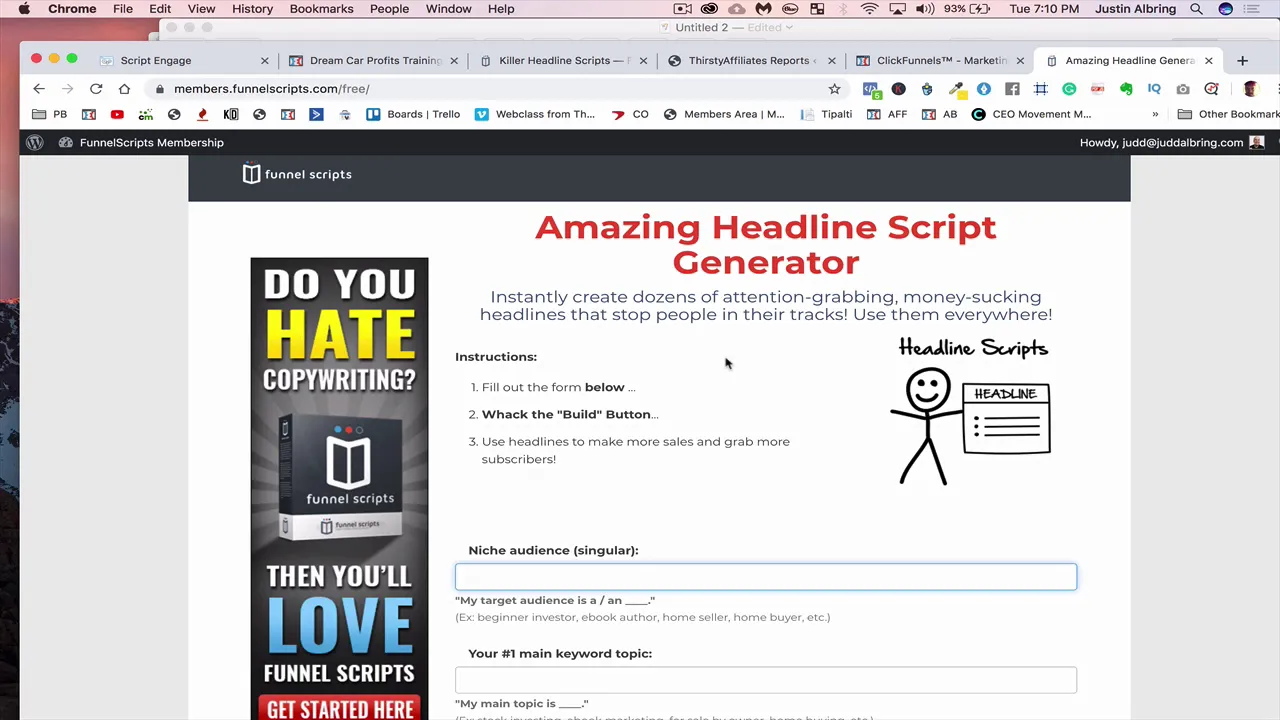Open the cm bookmark icon

(x=146, y=114)
